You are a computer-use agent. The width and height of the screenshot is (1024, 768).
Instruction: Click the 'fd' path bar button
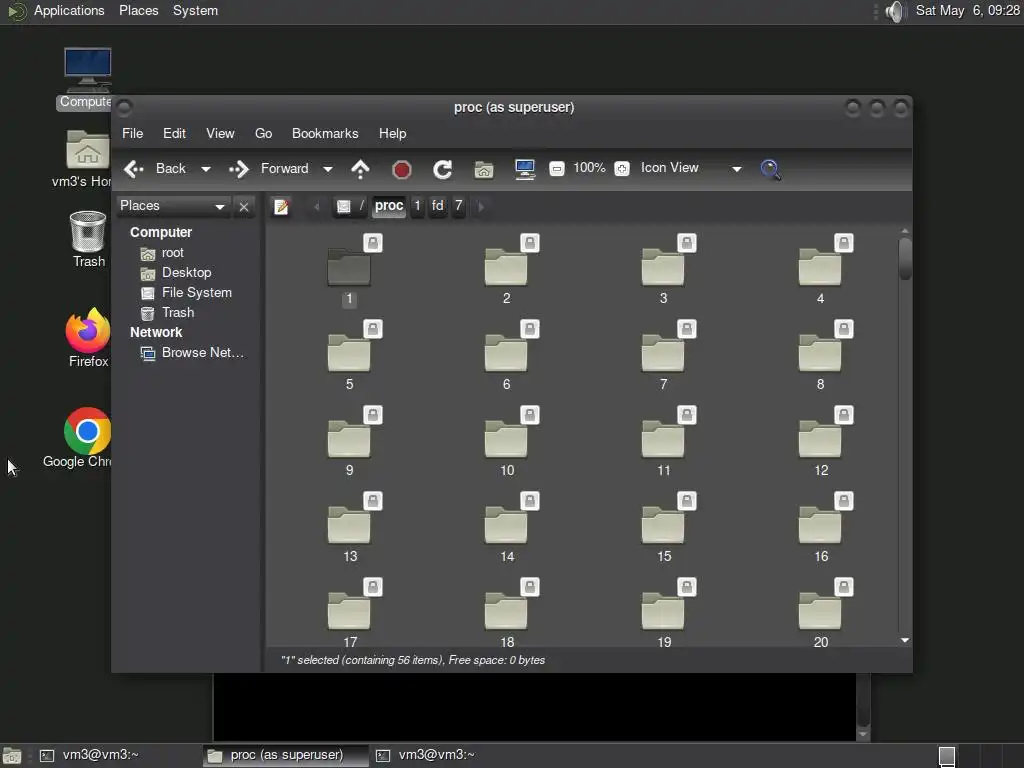click(x=437, y=206)
